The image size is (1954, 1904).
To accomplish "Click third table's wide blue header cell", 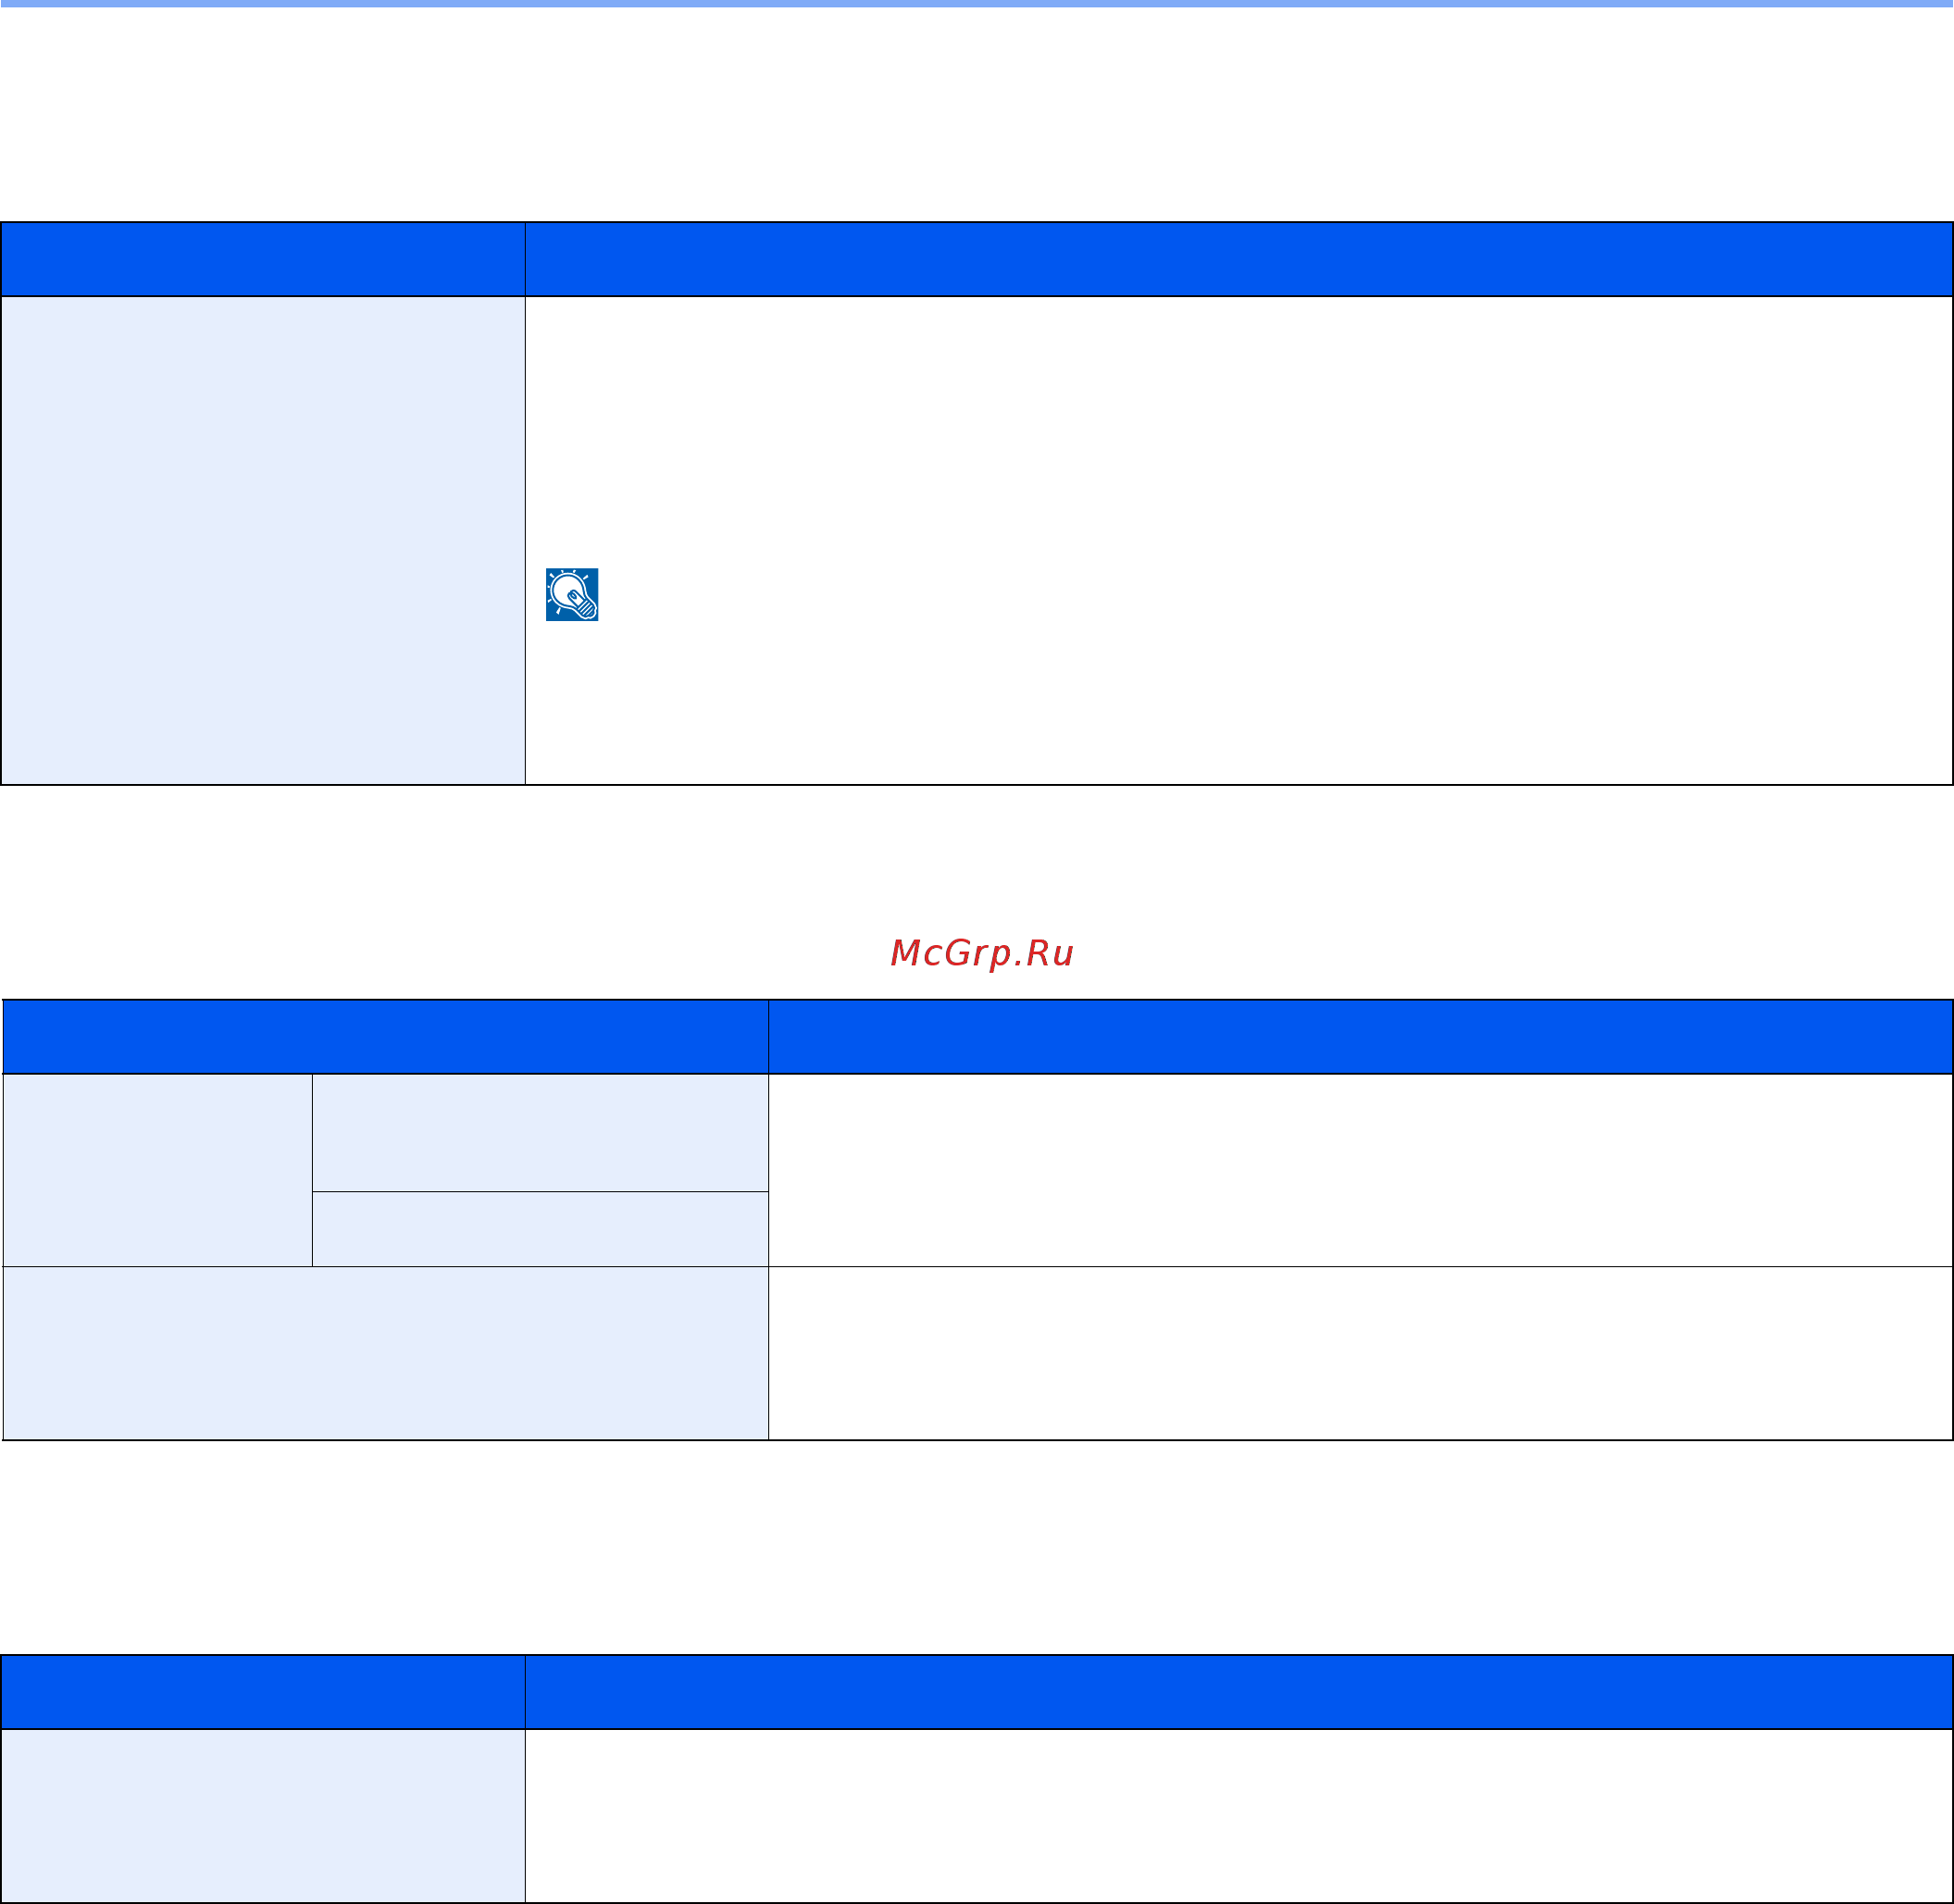I will [1239, 1692].
